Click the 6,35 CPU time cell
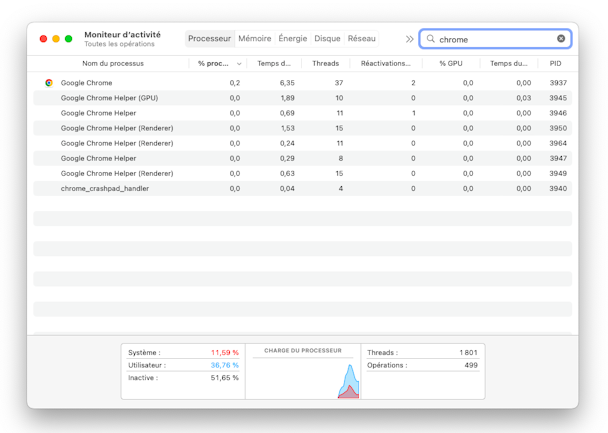The height and width of the screenshot is (433, 608). [x=287, y=83]
